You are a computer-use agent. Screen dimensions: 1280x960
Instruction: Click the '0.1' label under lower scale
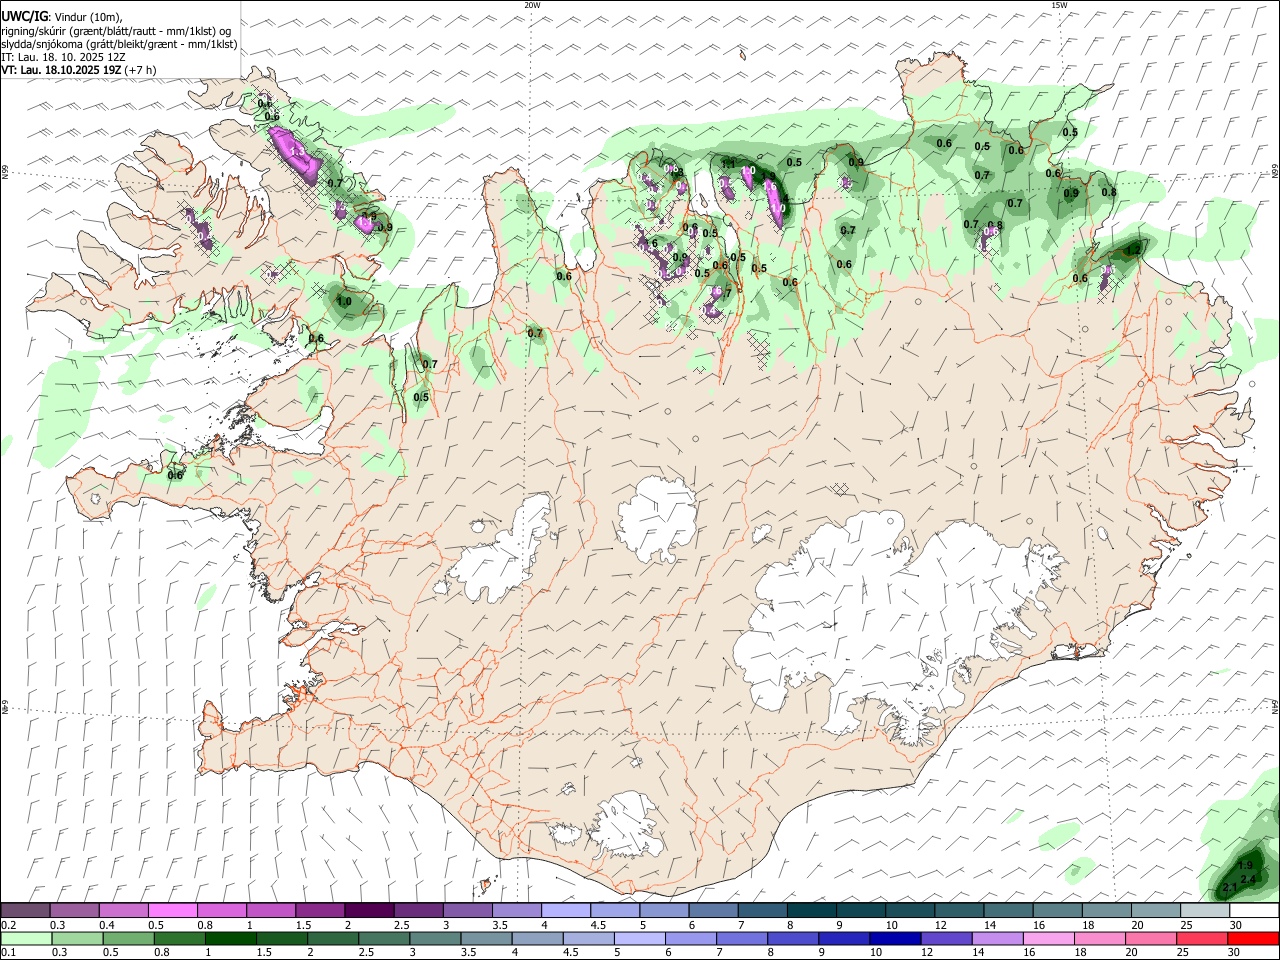point(8,953)
